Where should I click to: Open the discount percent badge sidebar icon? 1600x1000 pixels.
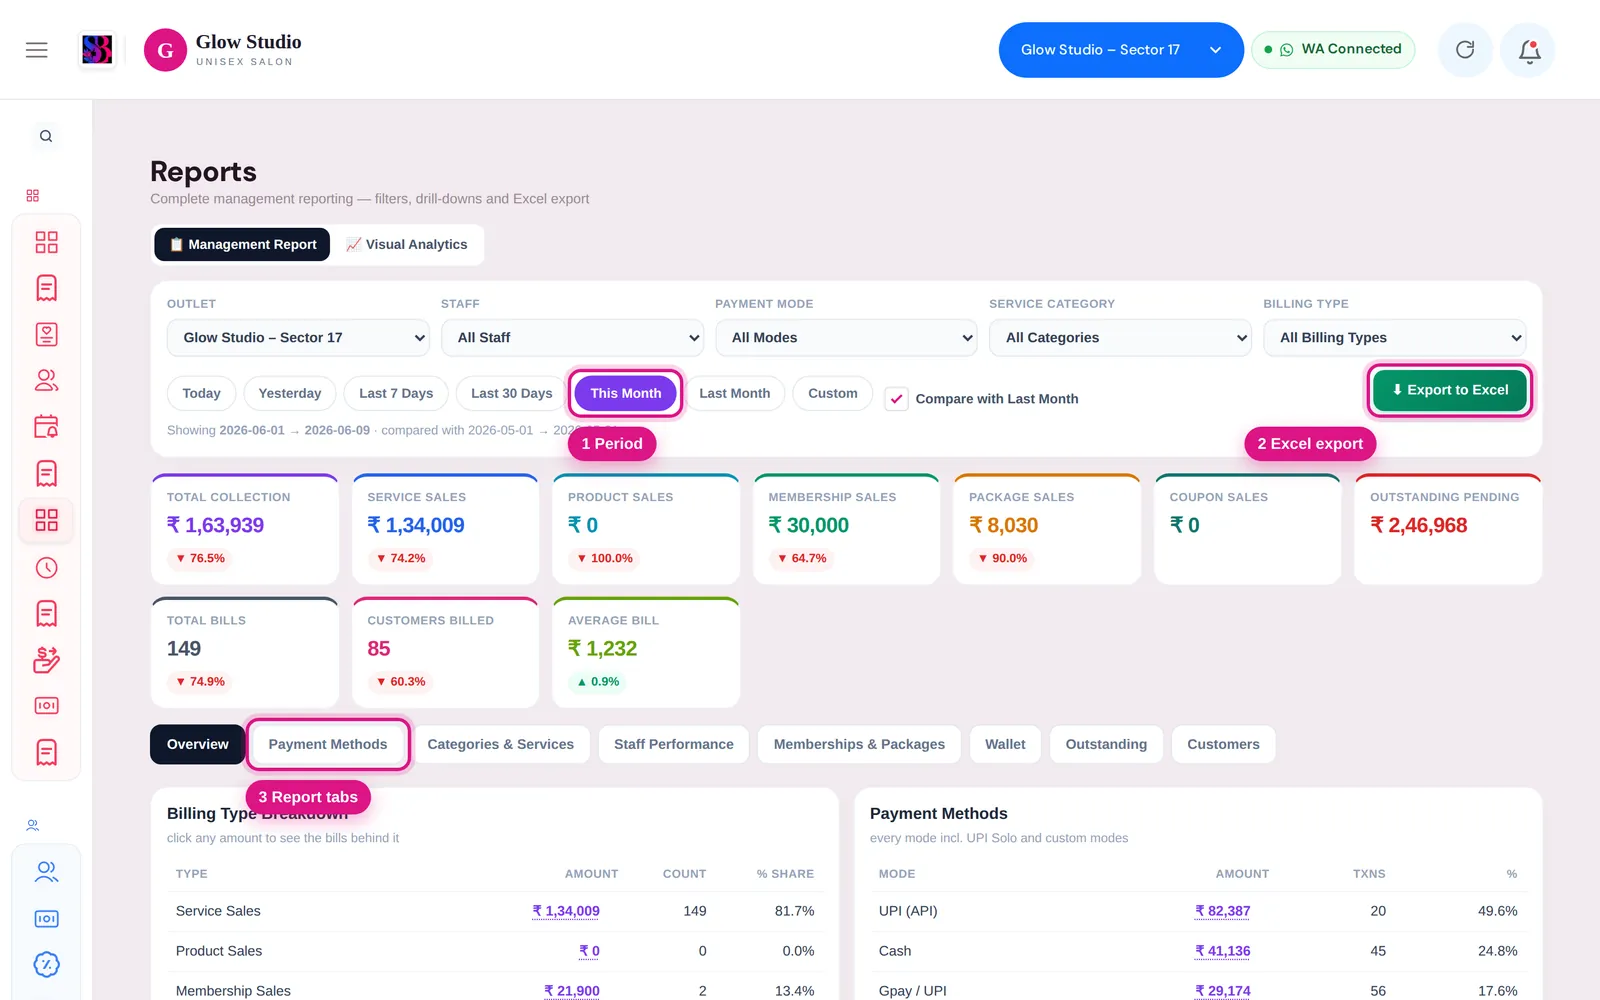[x=46, y=965]
